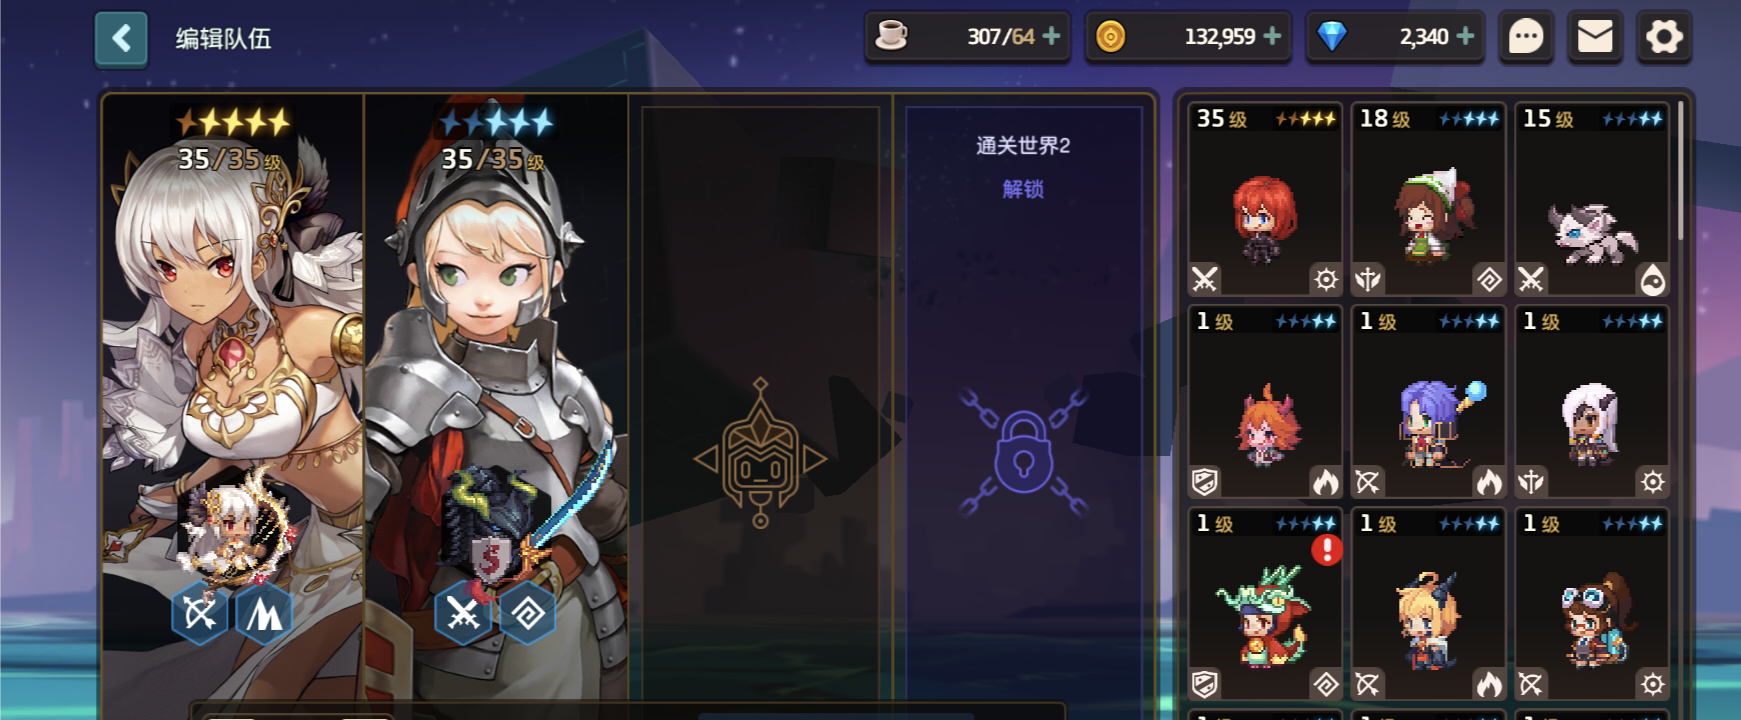The image size is (1741, 720).
Task: Pick the level 15 white wolf hero card
Action: pyautogui.click(x=1591, y=199)
